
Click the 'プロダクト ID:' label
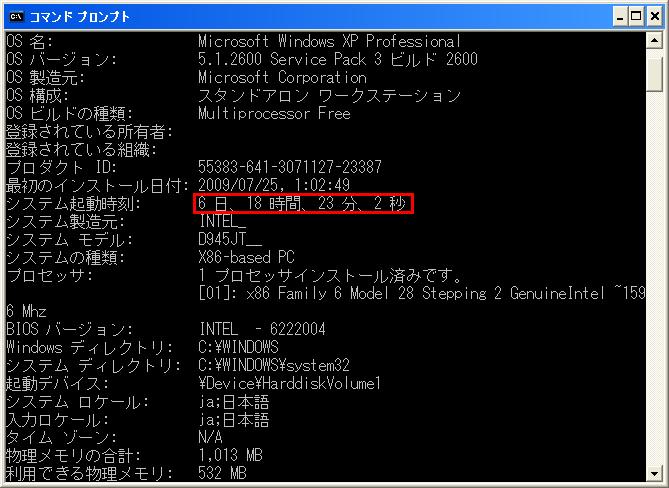click(x=61, y=167)
